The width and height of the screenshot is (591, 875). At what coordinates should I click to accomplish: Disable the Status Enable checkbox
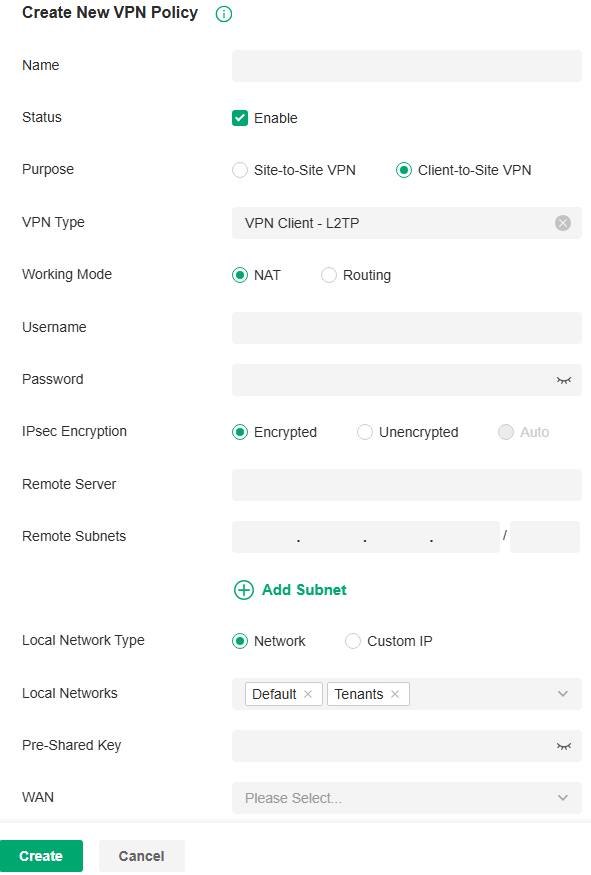click(x=240, y=117)
